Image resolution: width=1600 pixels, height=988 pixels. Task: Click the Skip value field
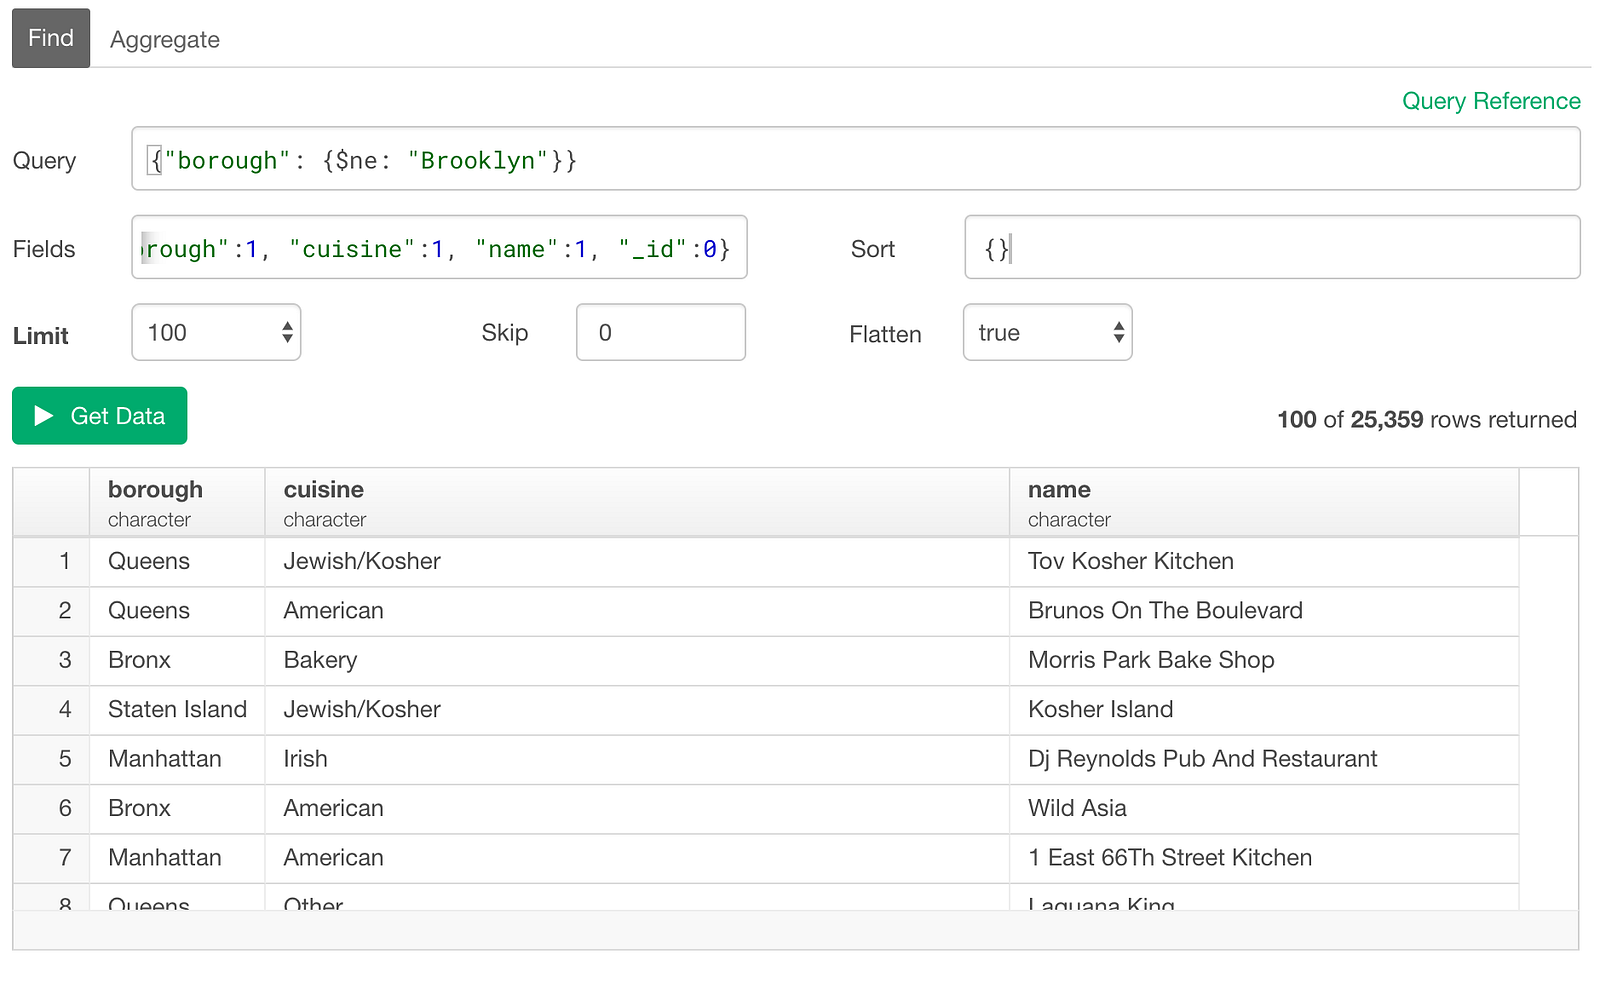click(660, 333)
